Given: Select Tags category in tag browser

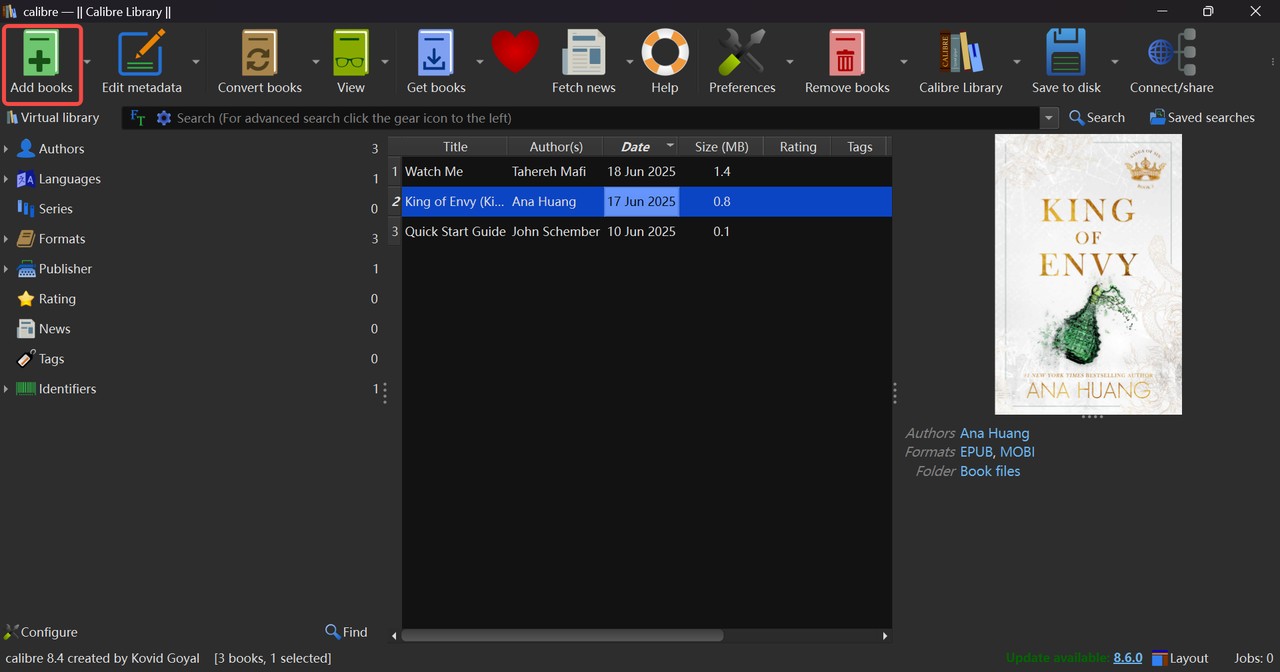Looking at the screenshot, I should (51, 359).
